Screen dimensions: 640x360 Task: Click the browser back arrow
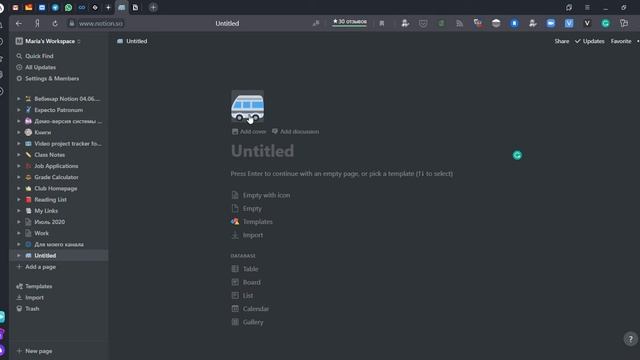19,23
